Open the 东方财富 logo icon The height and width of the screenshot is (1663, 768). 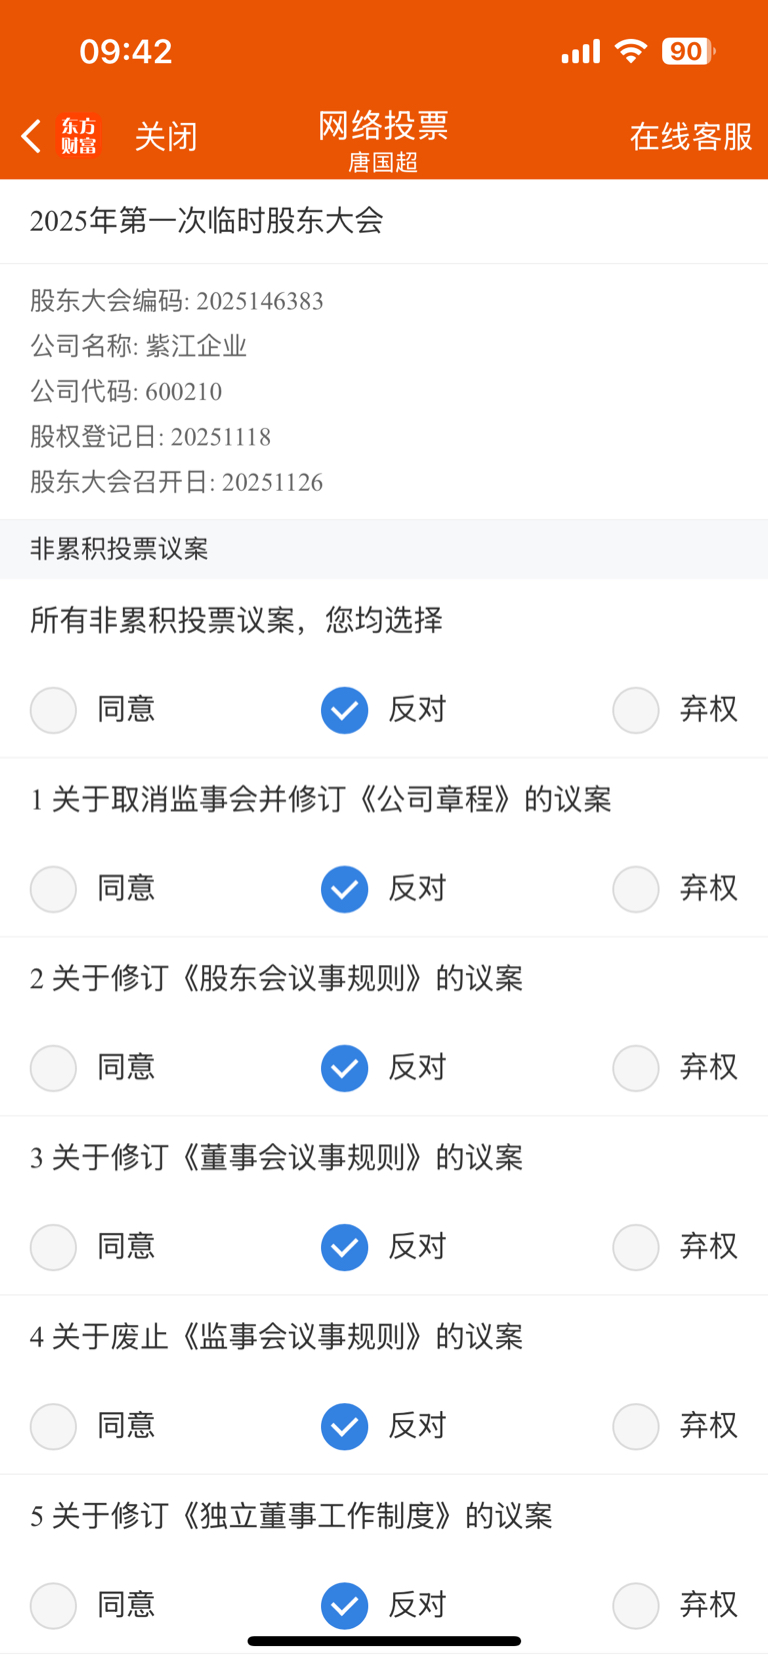click(79, 136)
